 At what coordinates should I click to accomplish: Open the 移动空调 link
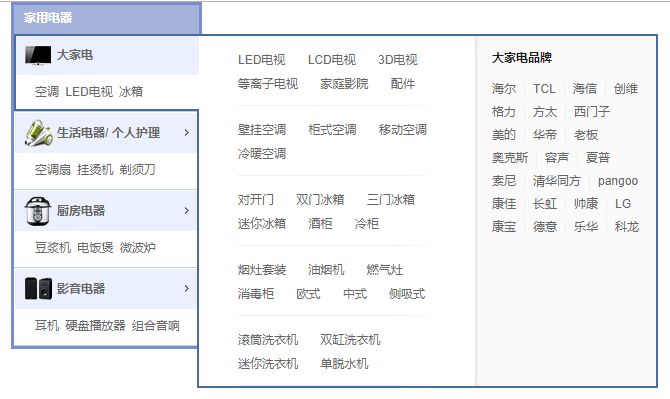click(x=403, y=130)
